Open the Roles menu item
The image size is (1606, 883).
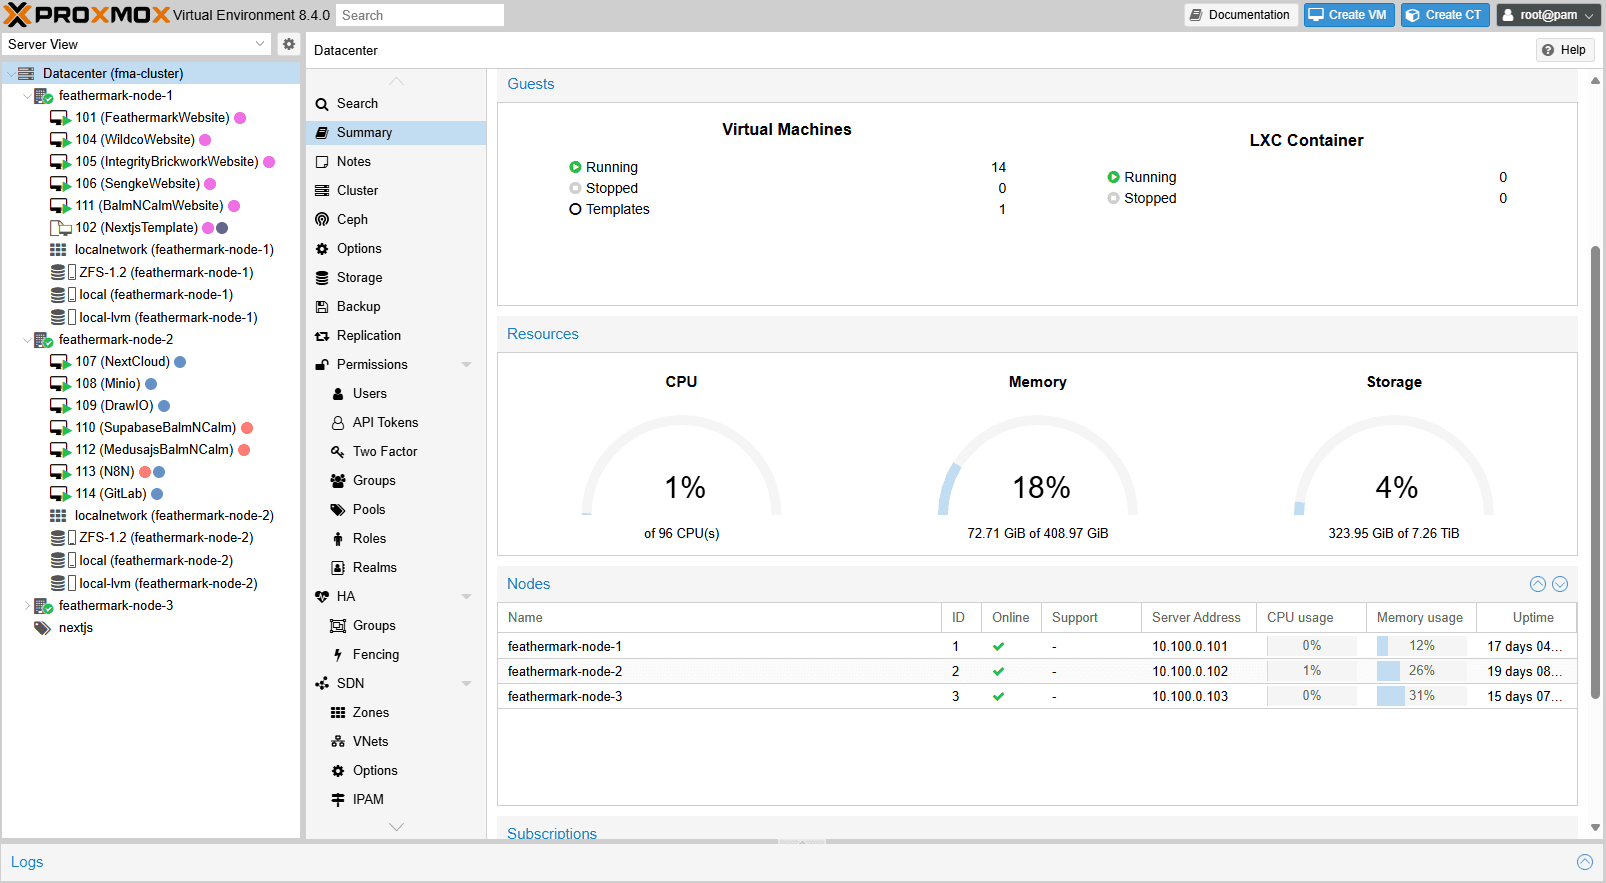pyautogui.click(x=396, y=539)
